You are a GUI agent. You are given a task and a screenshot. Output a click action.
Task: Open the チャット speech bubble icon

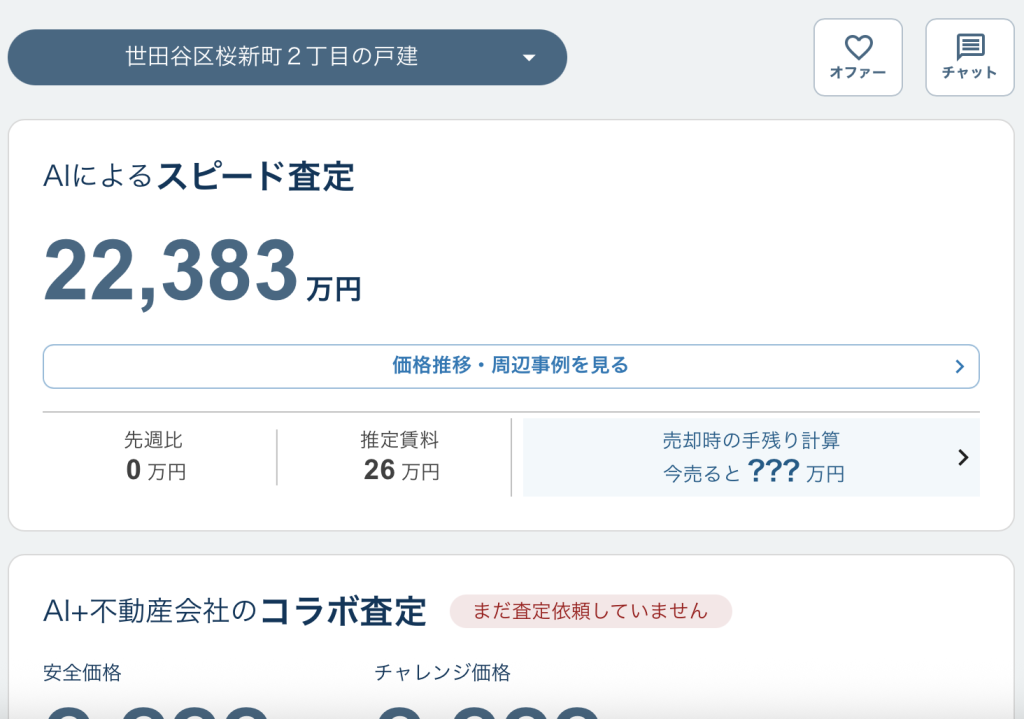tap(969, 45)
